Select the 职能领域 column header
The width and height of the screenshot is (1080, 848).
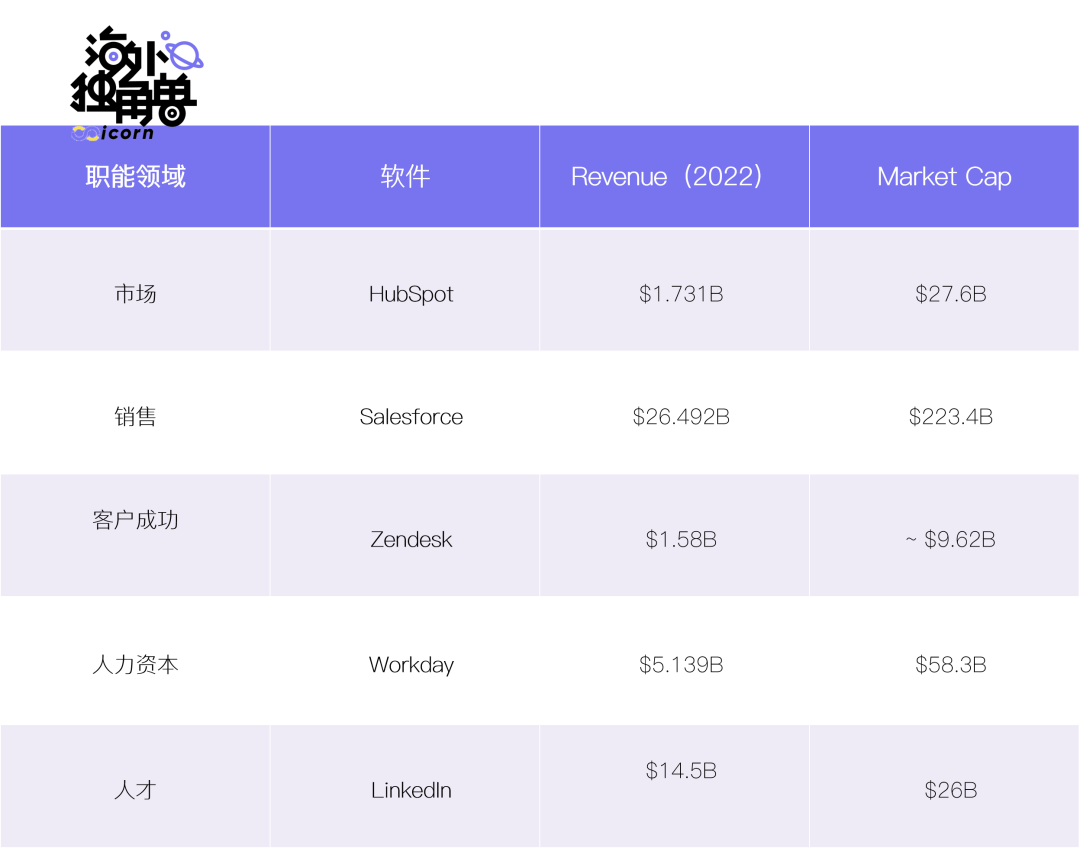click(135, 176)
